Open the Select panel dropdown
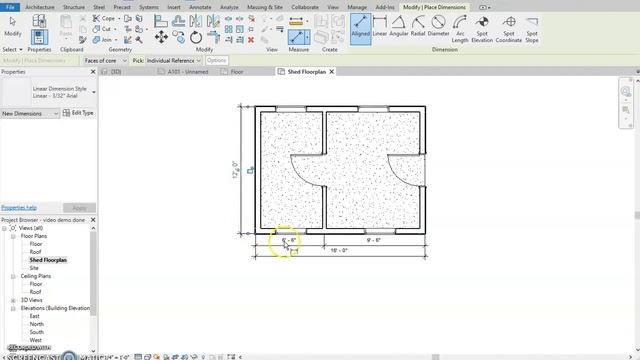The height and width of the screenshot is (360, 640). tap(12, 49)
